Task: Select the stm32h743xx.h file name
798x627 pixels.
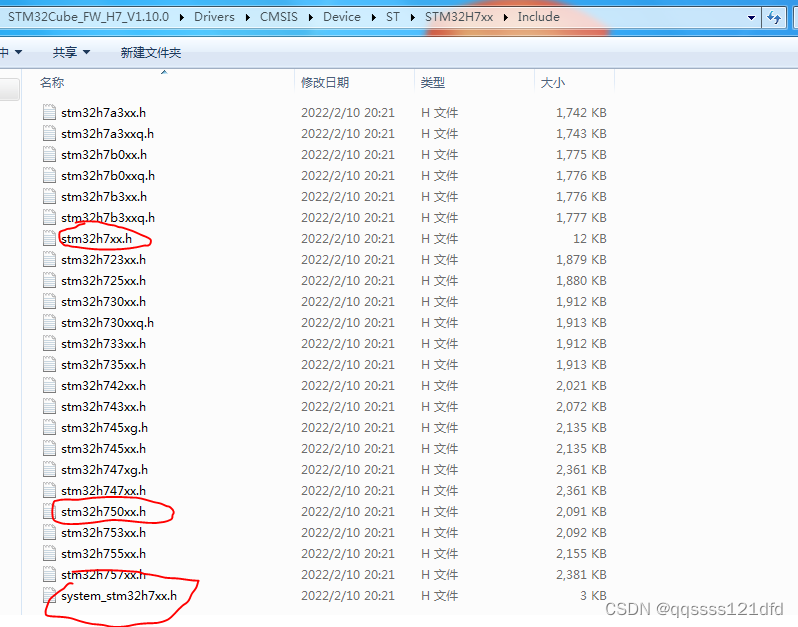Action: coord(103,407)
